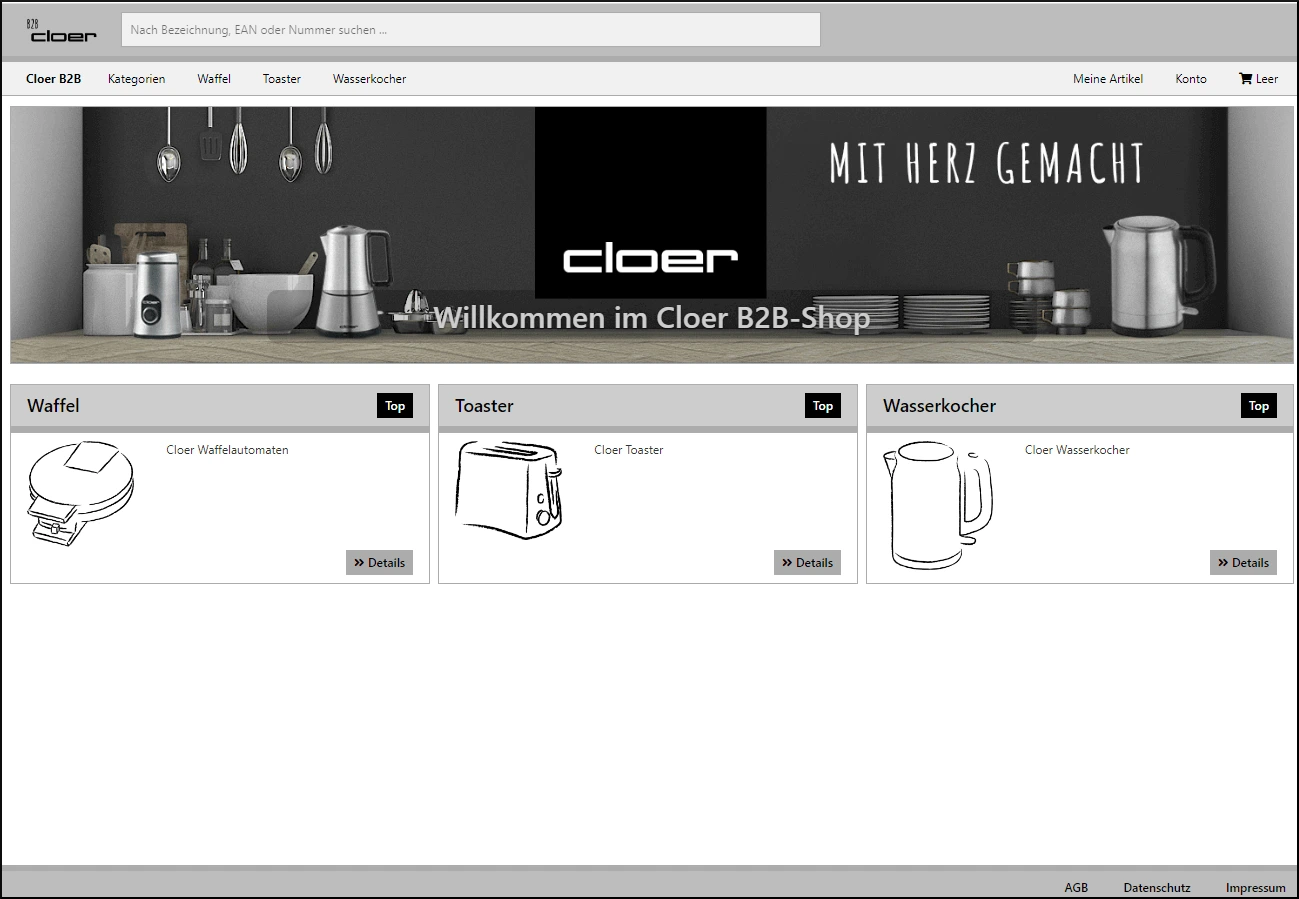Image resolution: width=1299 pixels, height=899 pixels.
Task: Open Meine Artikel
Action: 1107,78
